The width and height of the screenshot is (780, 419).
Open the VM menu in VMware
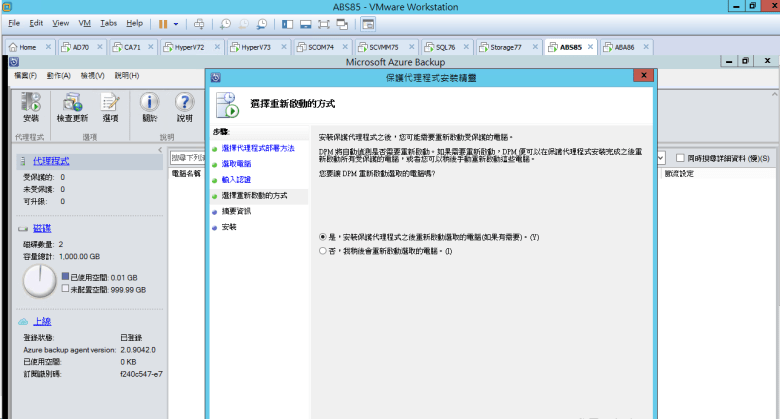tap(84, 22)
